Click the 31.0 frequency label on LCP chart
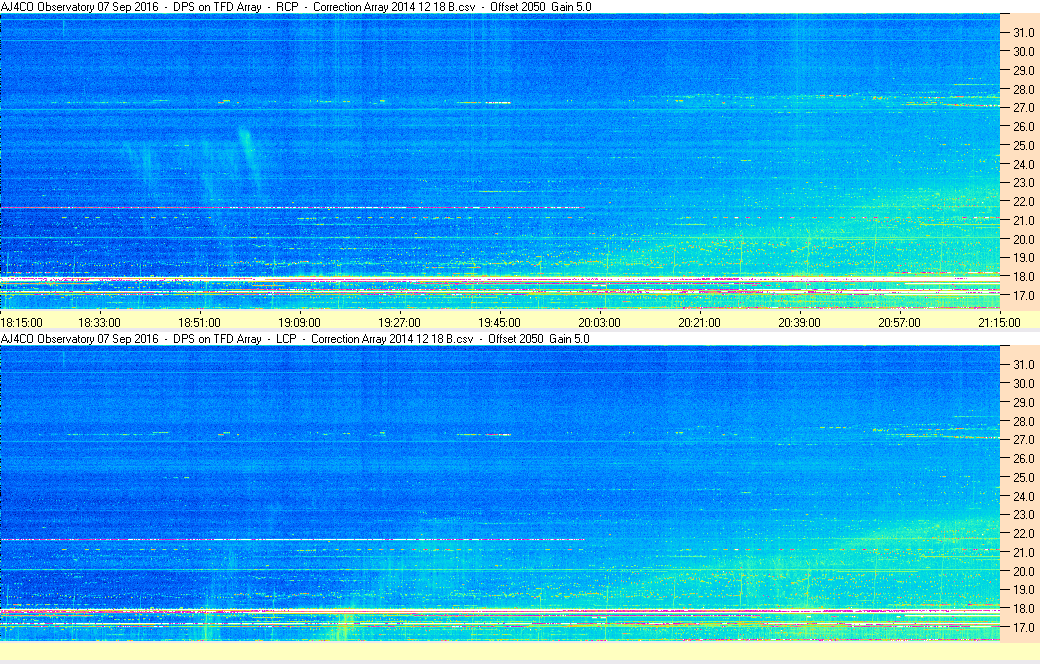Viewport: 1040px width, 664px height. (1023, 365)
